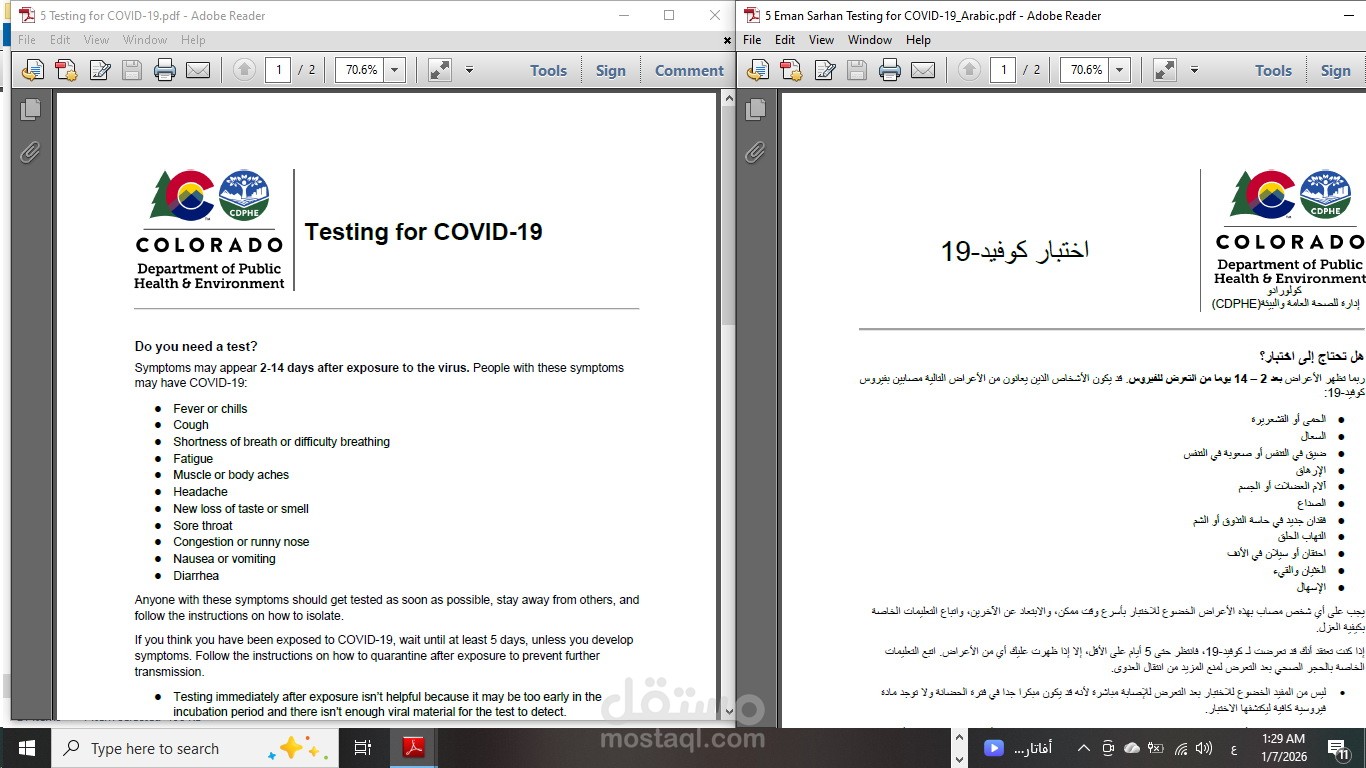
Task: Open the Sign pane in the left window
Action: pyautogui.click(x=610, y=70)
